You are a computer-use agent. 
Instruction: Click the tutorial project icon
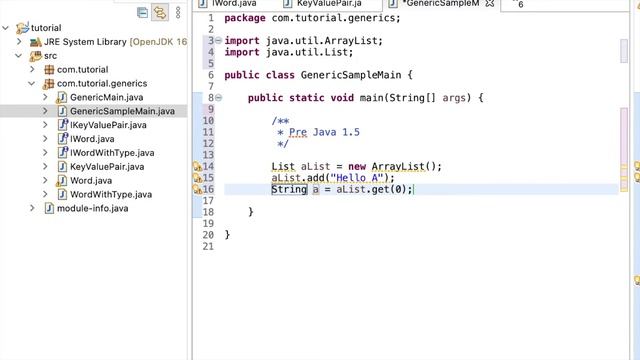(x=22, y=28)
